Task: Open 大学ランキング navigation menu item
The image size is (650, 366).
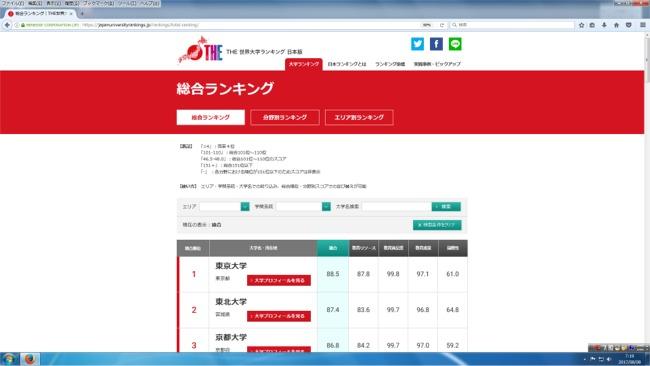Action: (x=304, y=64)
